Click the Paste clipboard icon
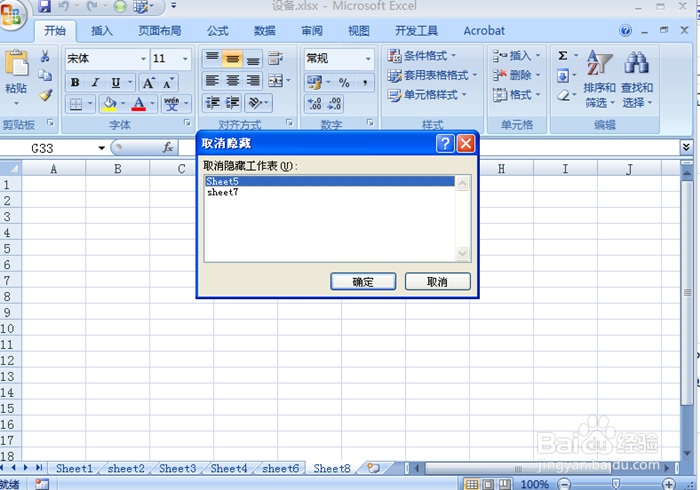 click(17, 62)
